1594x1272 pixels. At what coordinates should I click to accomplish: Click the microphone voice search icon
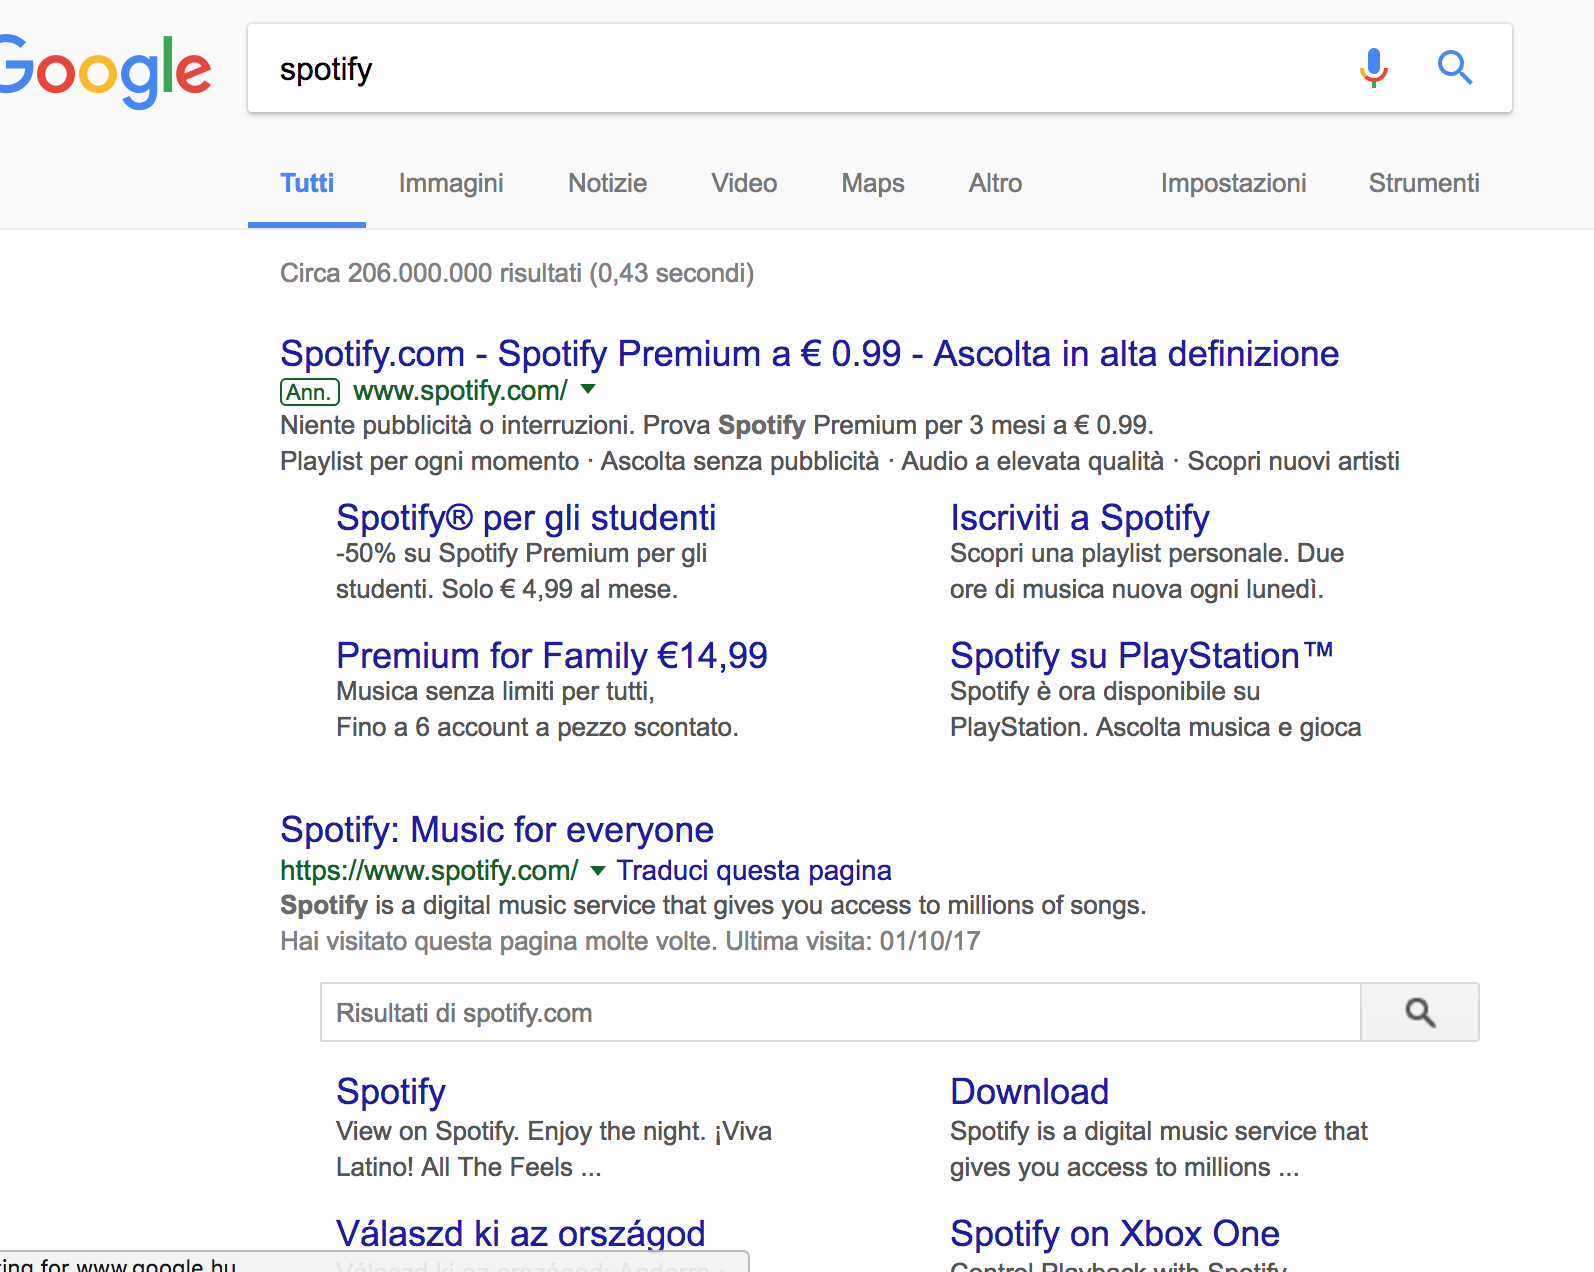click(1374, 68)
